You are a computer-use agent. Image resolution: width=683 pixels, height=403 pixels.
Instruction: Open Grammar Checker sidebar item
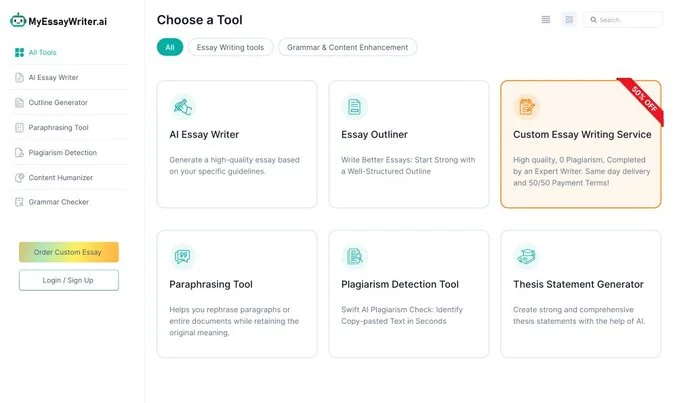[x=58, y=202]
